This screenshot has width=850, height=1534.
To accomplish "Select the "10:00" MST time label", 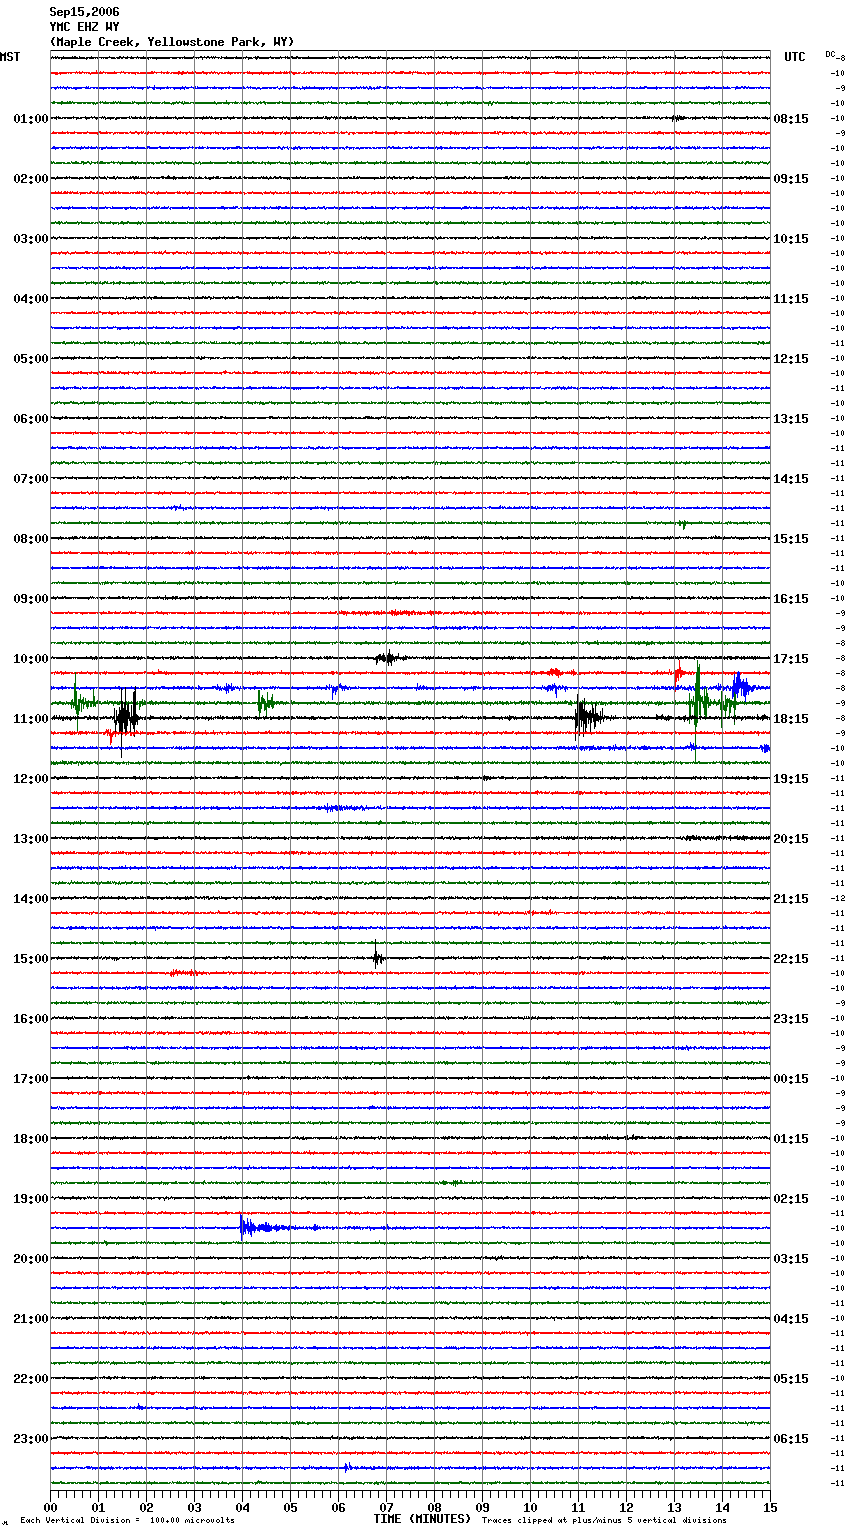I will click(x=30, y=659).
